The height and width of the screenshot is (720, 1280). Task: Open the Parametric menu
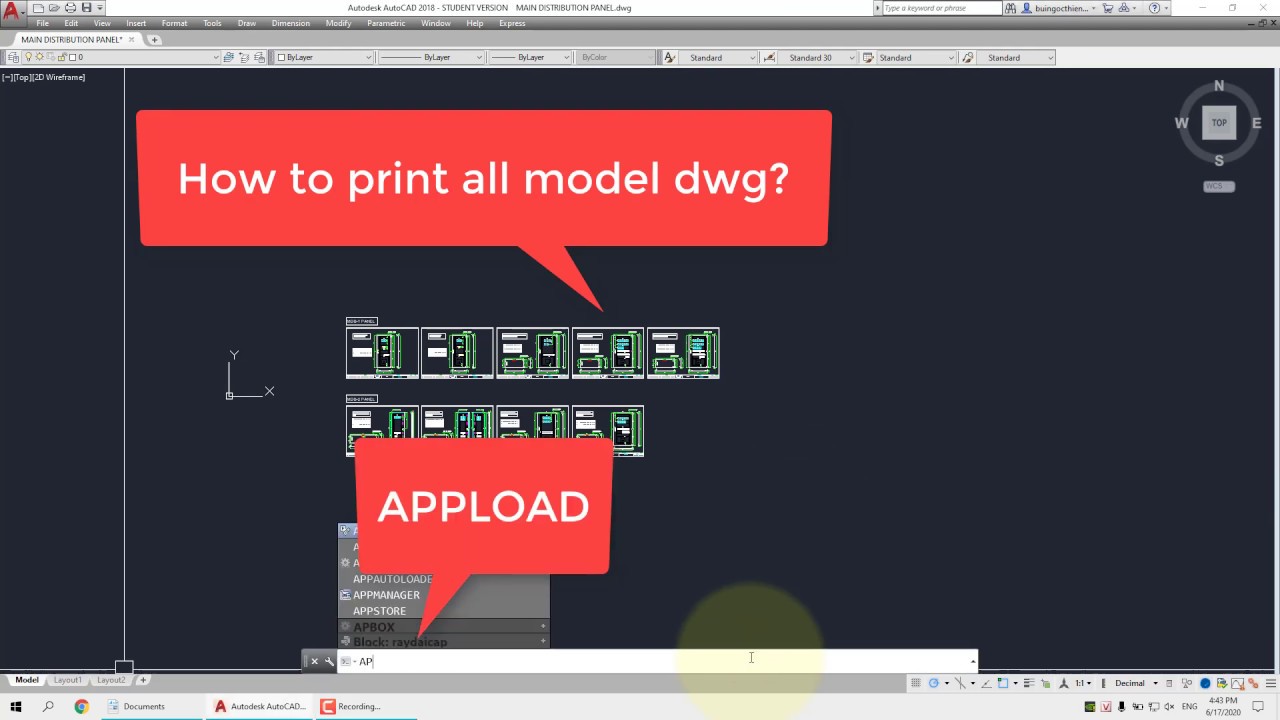(386, 23)
